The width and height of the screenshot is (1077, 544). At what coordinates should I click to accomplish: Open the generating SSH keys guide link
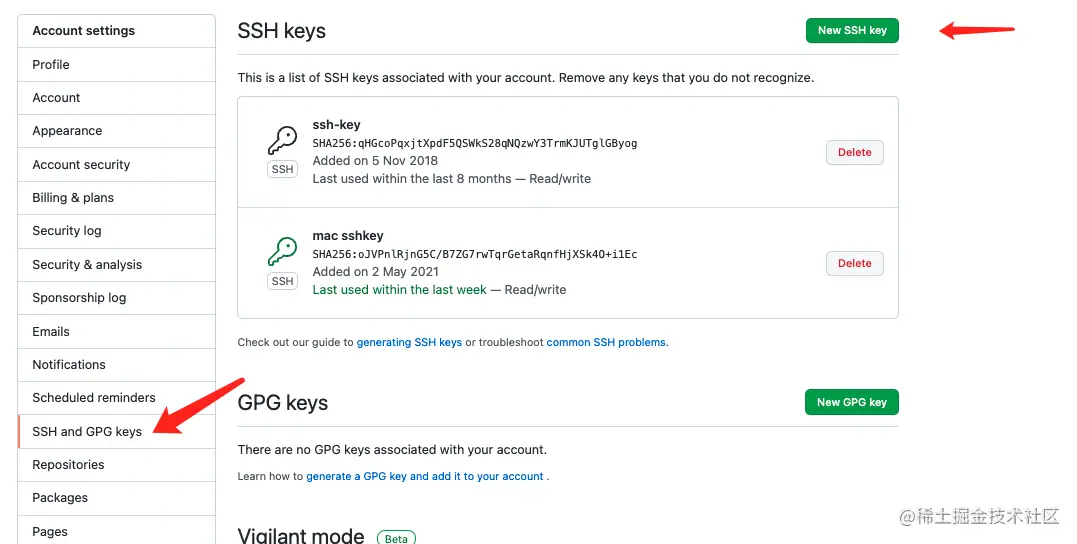tap(409, 342)
